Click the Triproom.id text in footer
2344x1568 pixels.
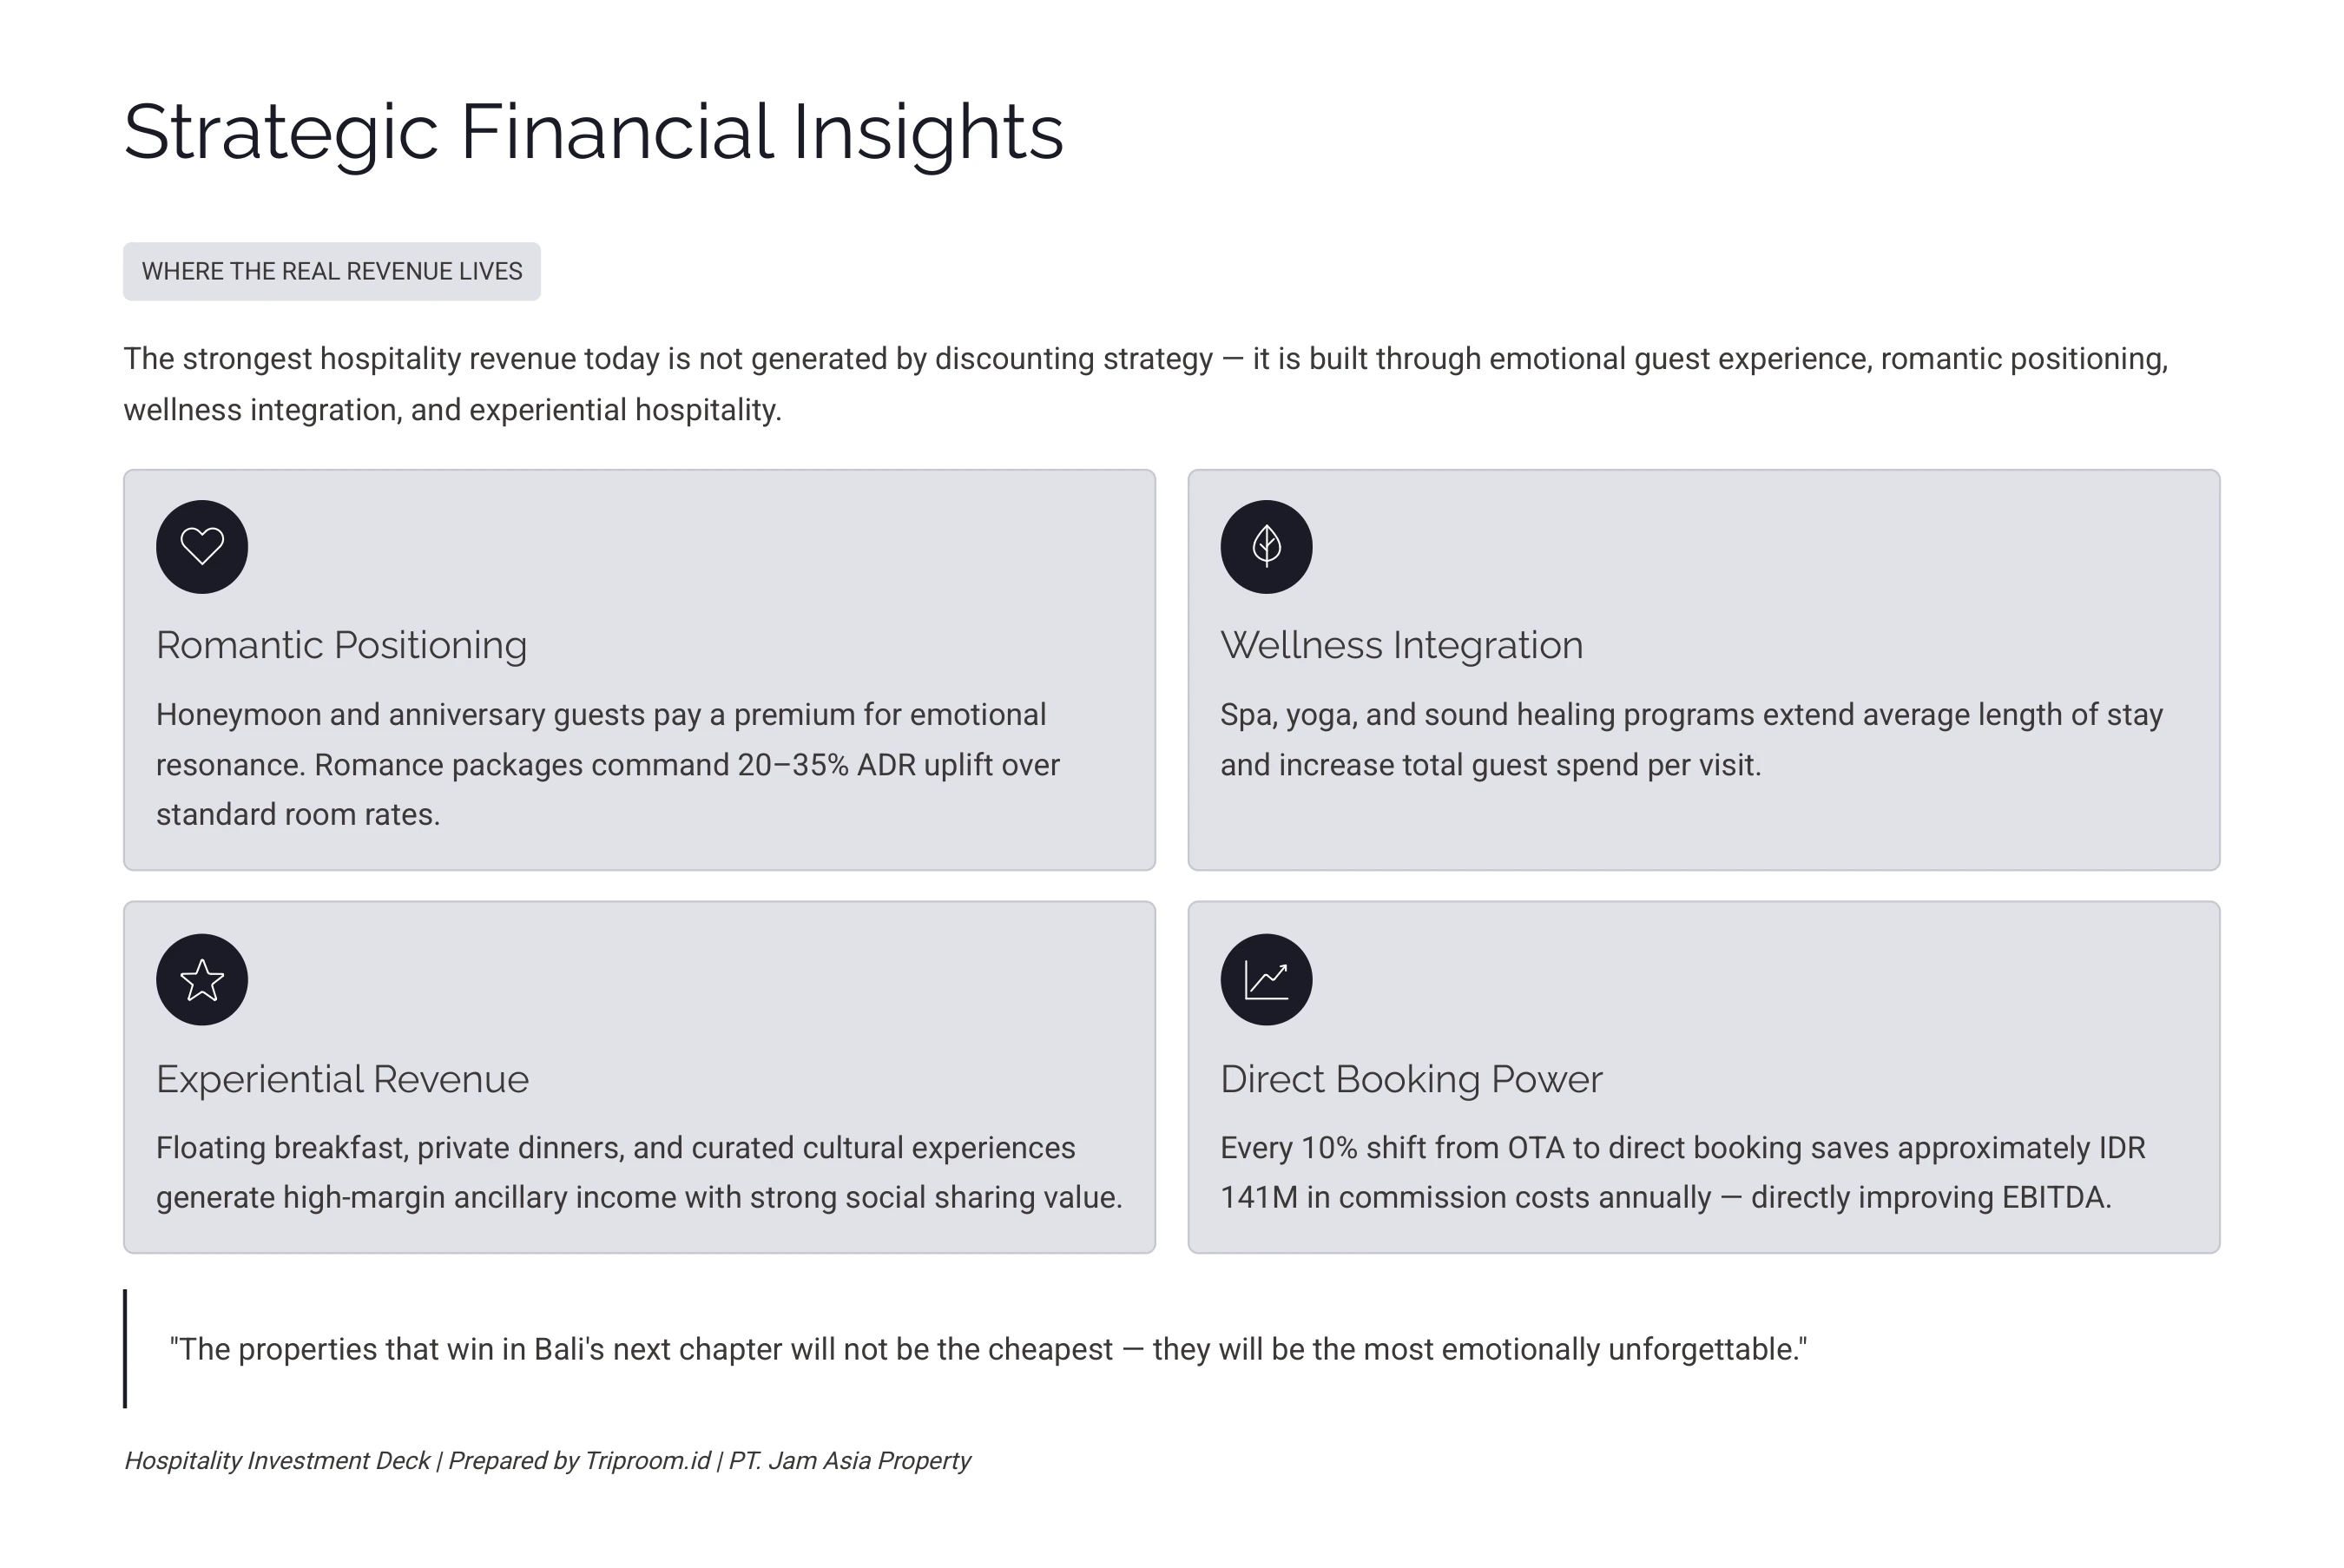click(x=647, y=1461)
